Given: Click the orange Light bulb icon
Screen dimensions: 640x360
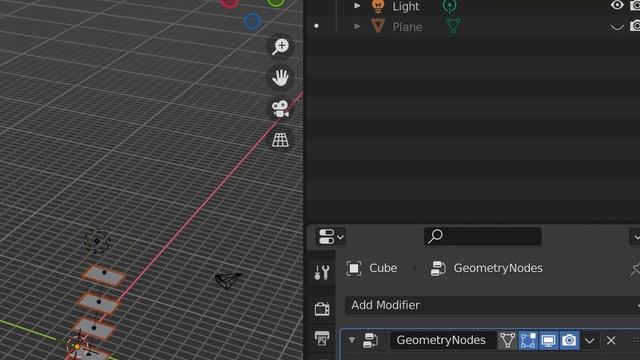Looking at the screenshot, I should [x=378, y=6].
